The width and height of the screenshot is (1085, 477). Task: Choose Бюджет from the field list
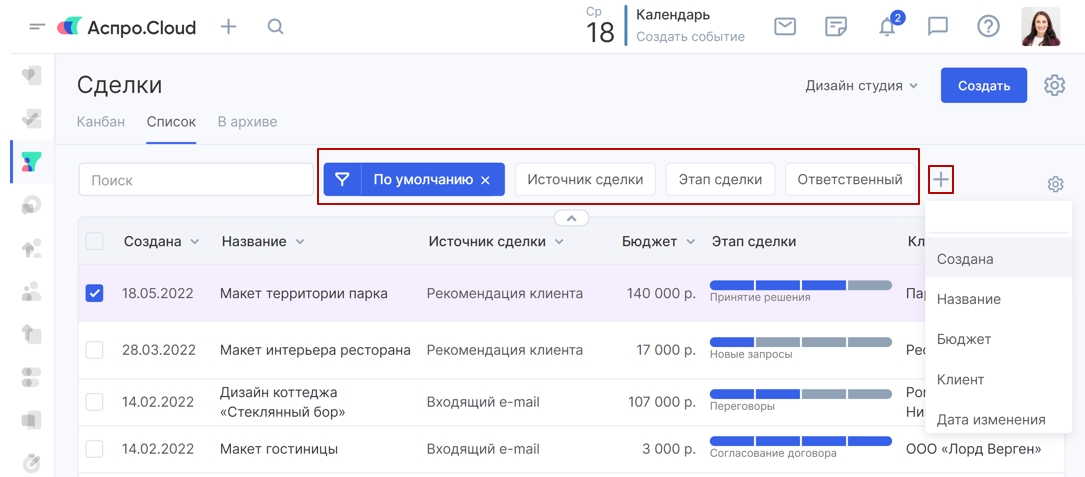coord(963,339)
